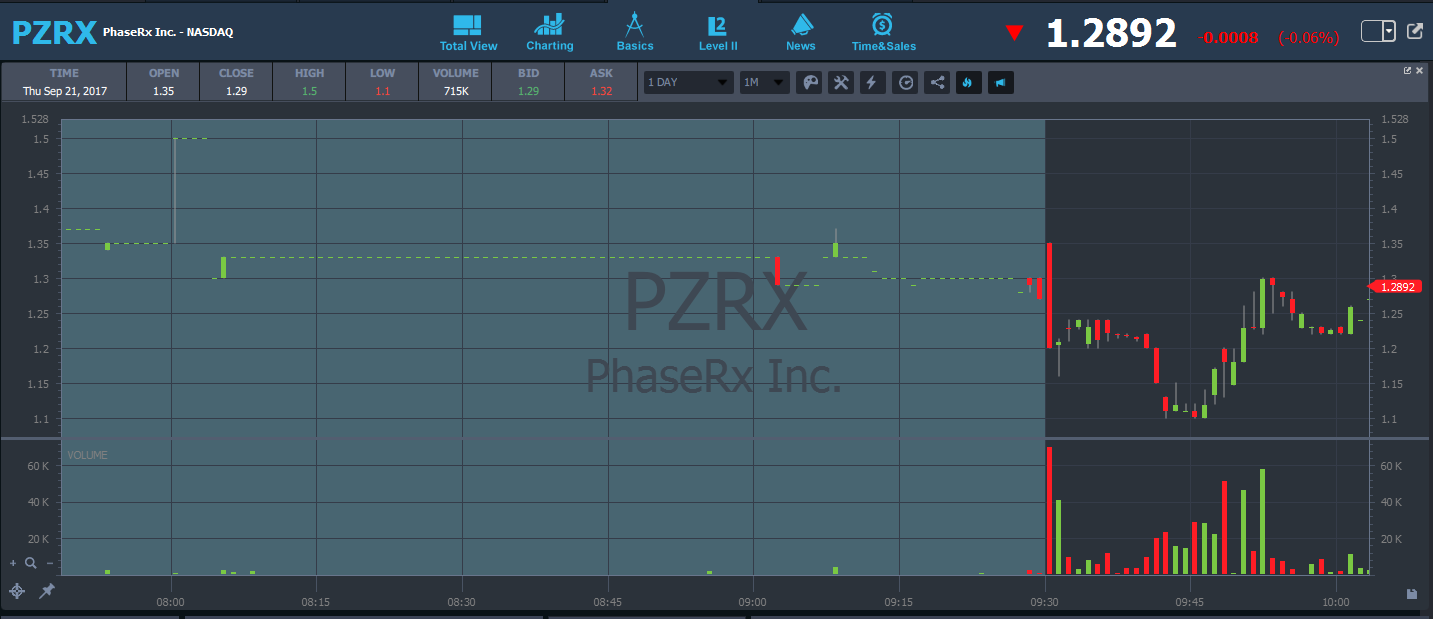The width and height of the screenshot is (1433, 619).
Task: Click the PZRX ticker symbol
Action: point(54,32)
